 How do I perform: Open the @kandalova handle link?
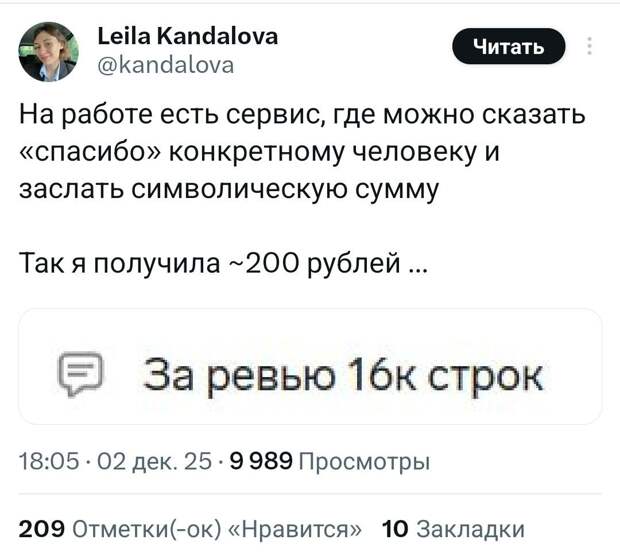point(168,66)
